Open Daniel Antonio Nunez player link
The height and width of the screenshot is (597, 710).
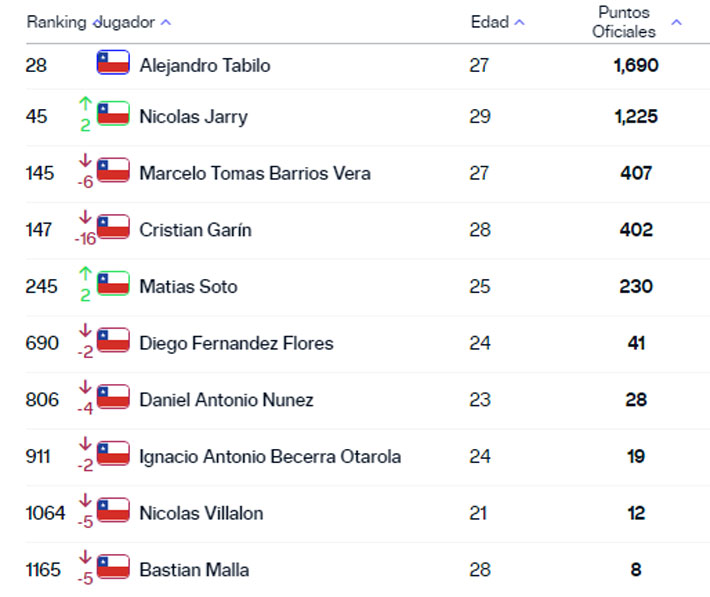coord(226,400)
